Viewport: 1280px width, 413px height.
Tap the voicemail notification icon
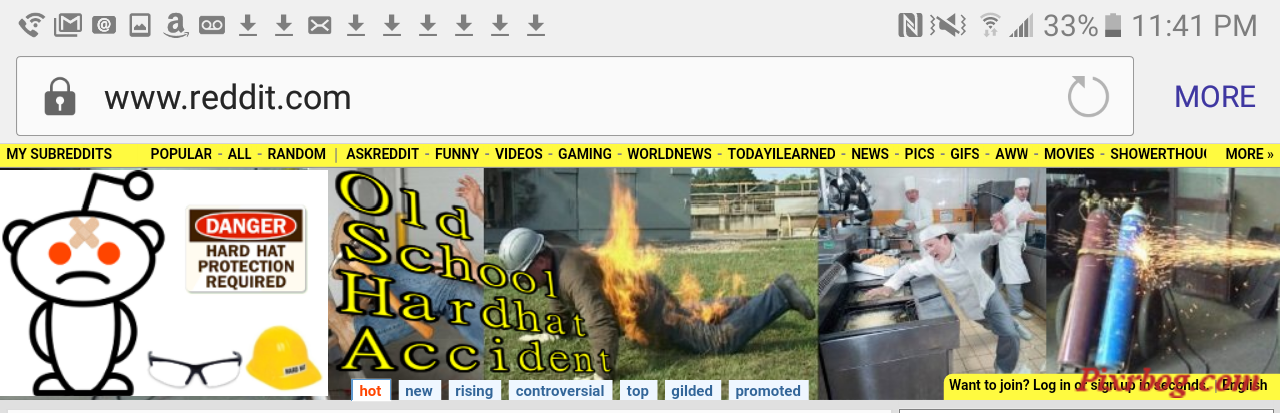pos(212,26)
